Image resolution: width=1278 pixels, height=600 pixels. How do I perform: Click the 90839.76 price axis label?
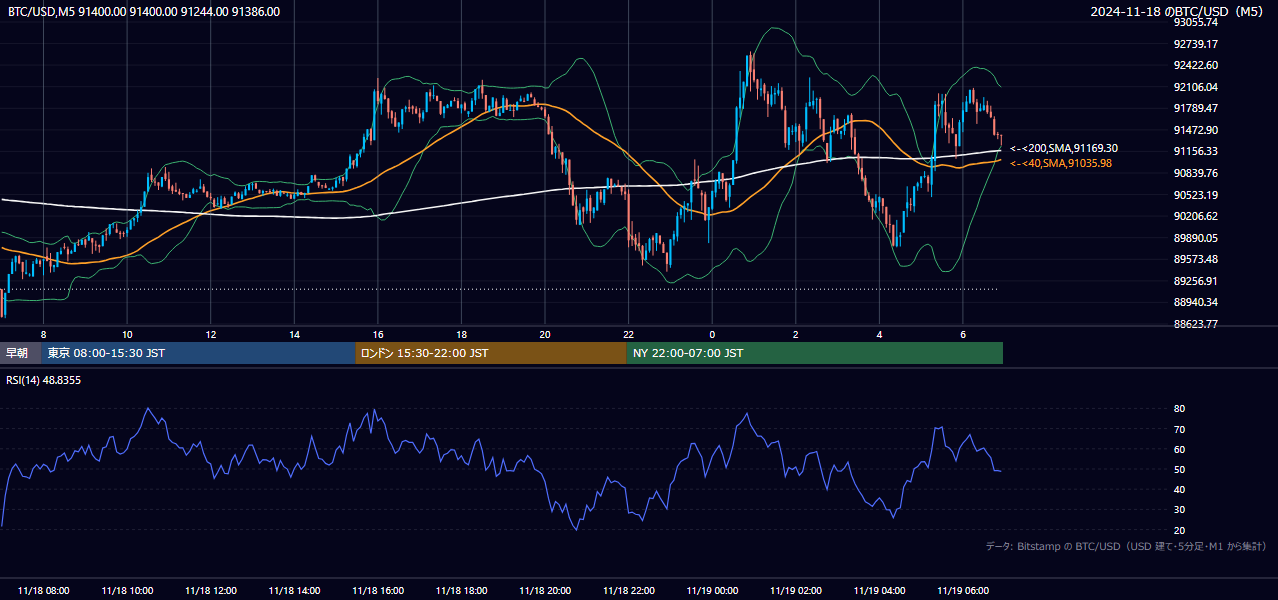(1196, 173)
